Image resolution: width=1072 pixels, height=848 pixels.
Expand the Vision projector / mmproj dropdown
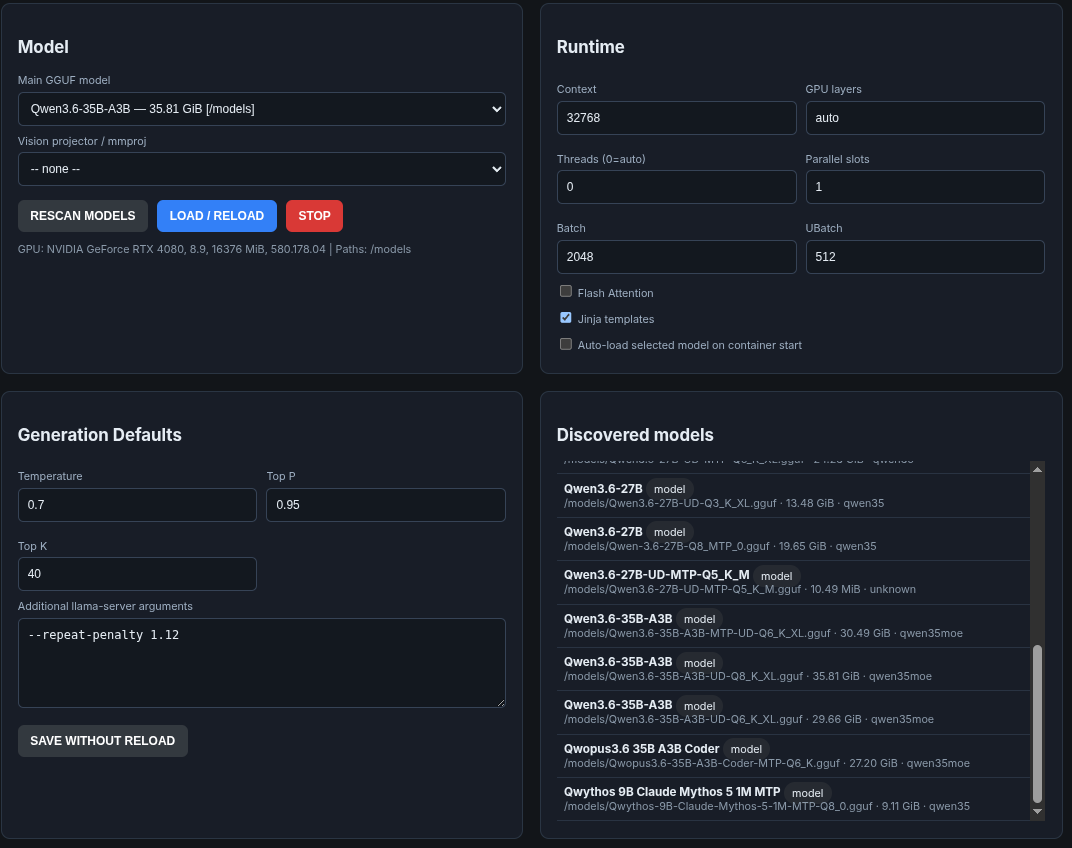click(x=262, y=169)
